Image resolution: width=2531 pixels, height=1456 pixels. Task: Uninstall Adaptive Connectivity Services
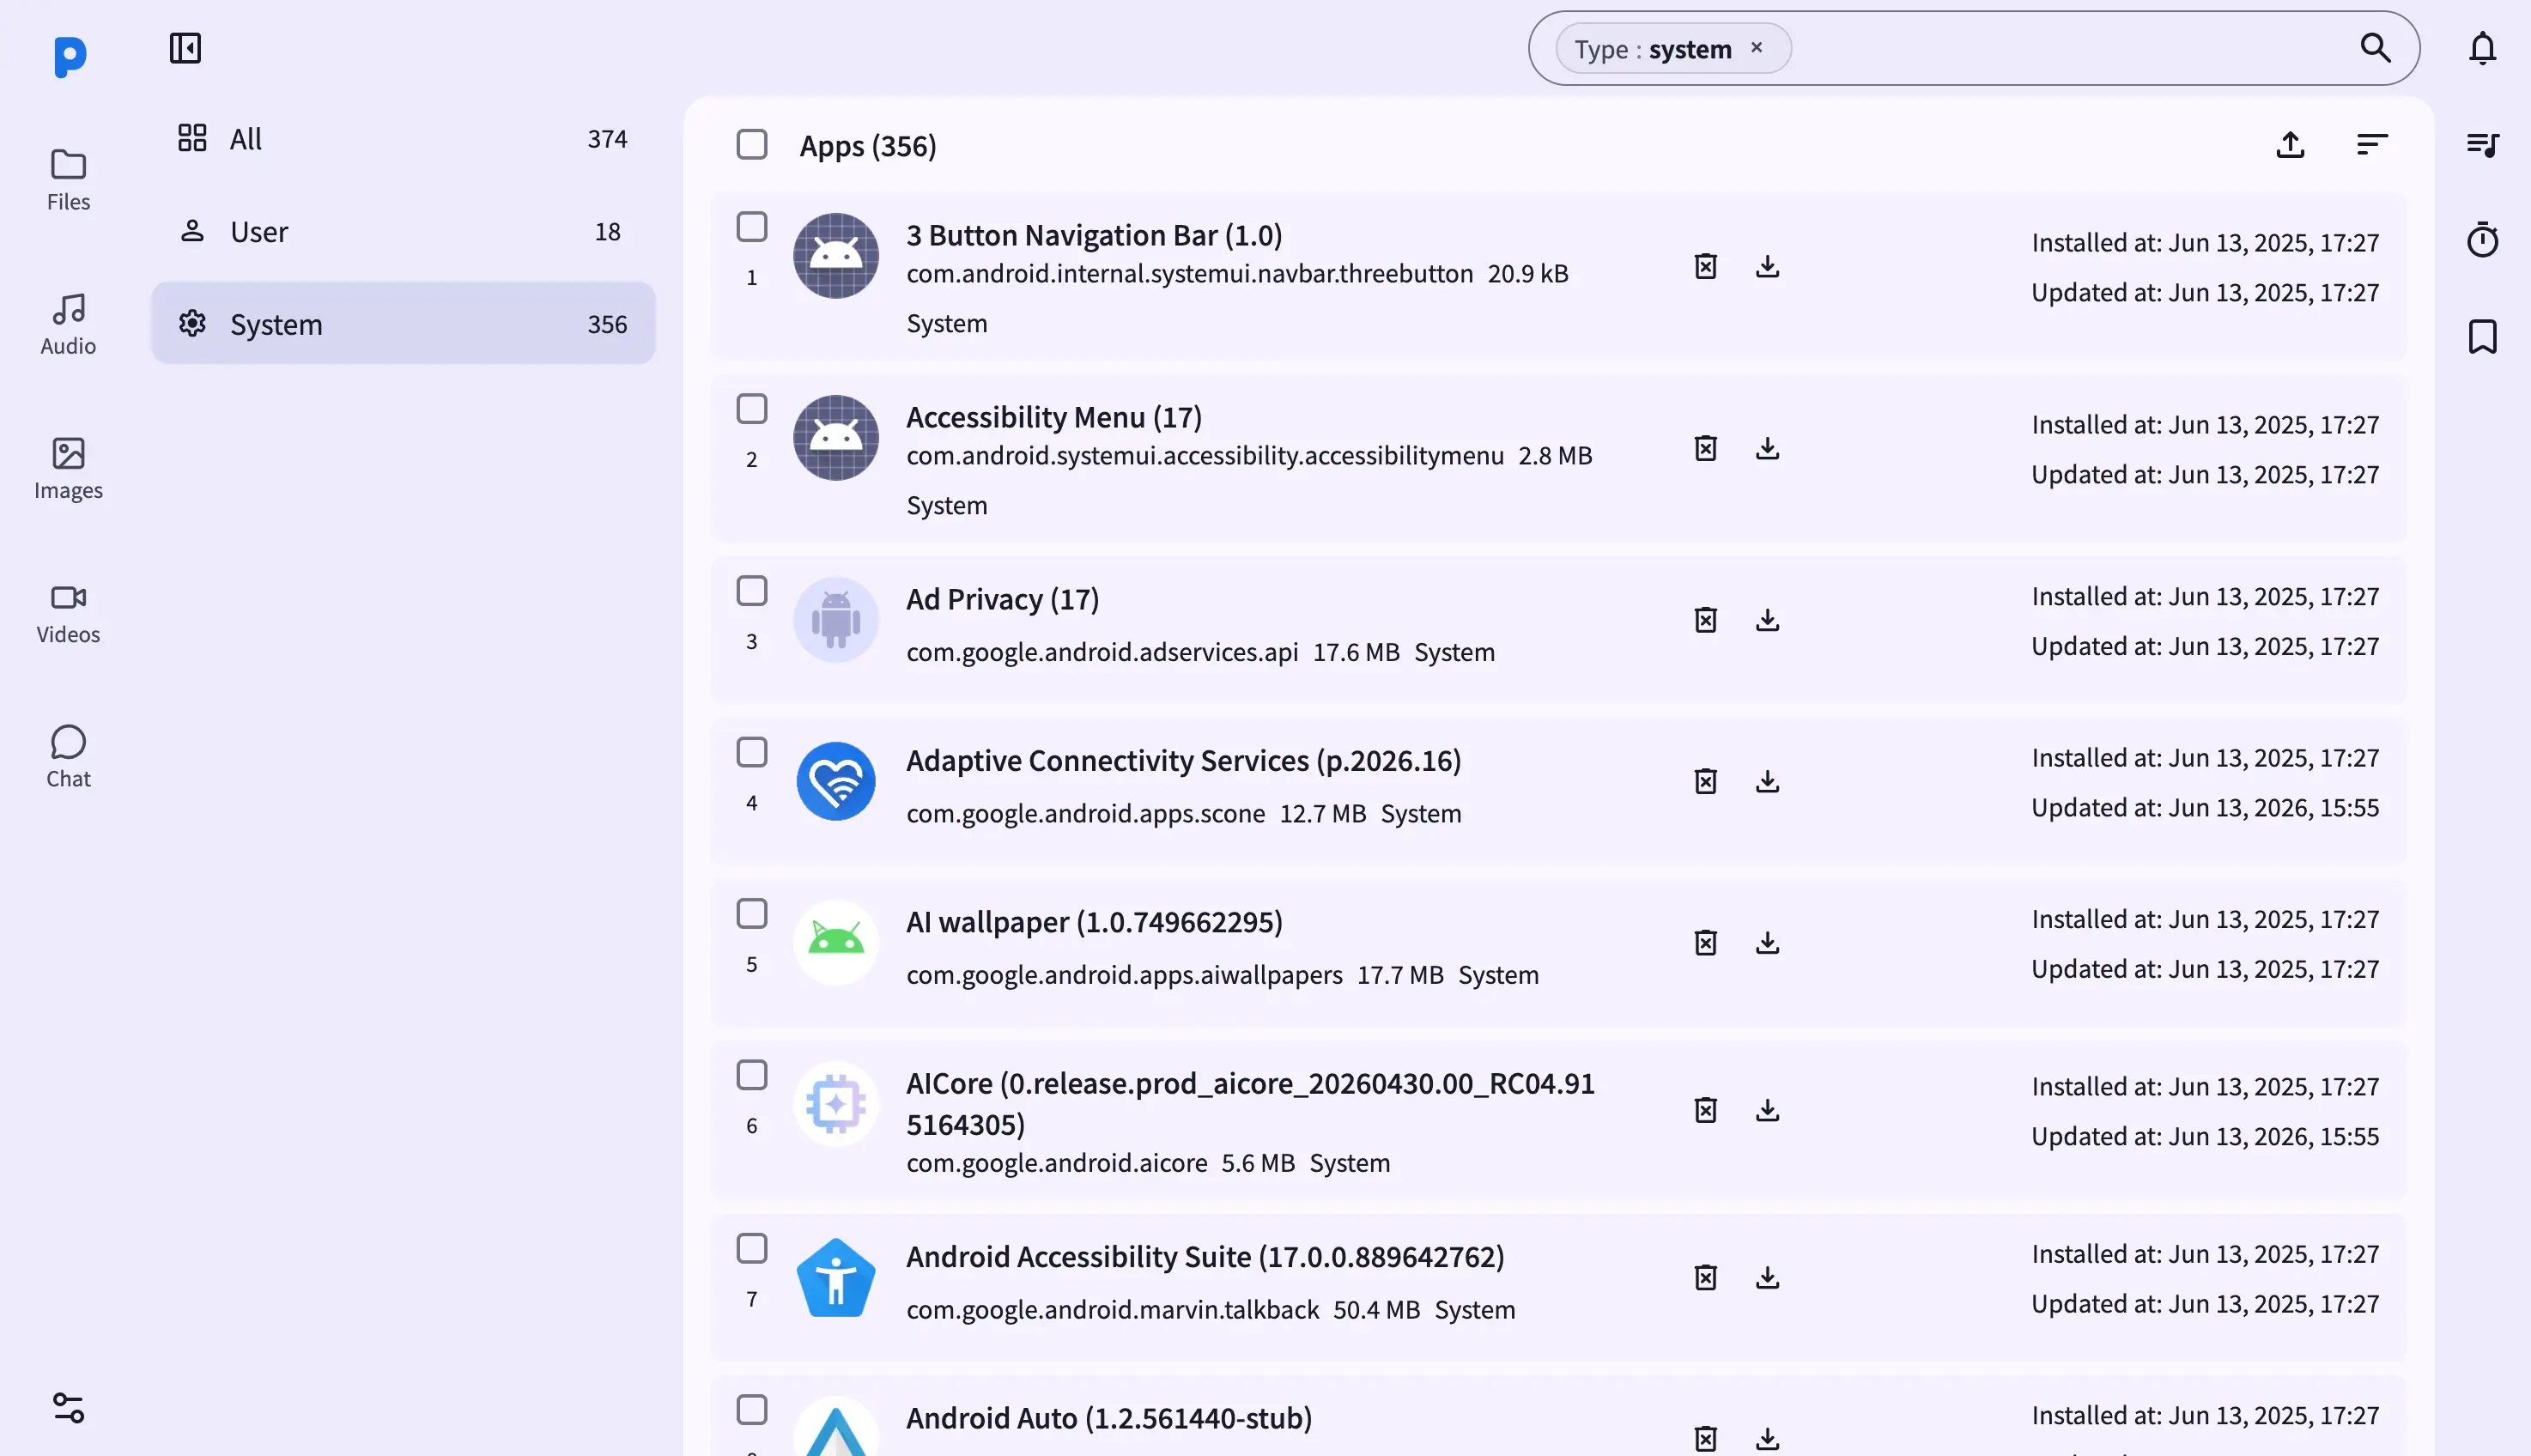pyautogui.click(x=1705, y=781)
